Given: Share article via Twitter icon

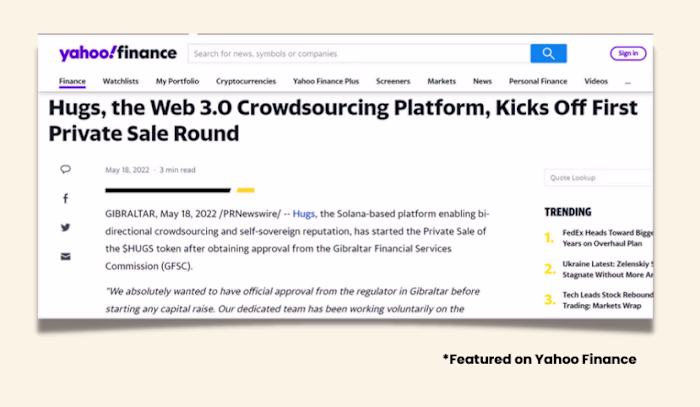Looking at the screenshot, I should pyautogui.click(x=66, y=227).
